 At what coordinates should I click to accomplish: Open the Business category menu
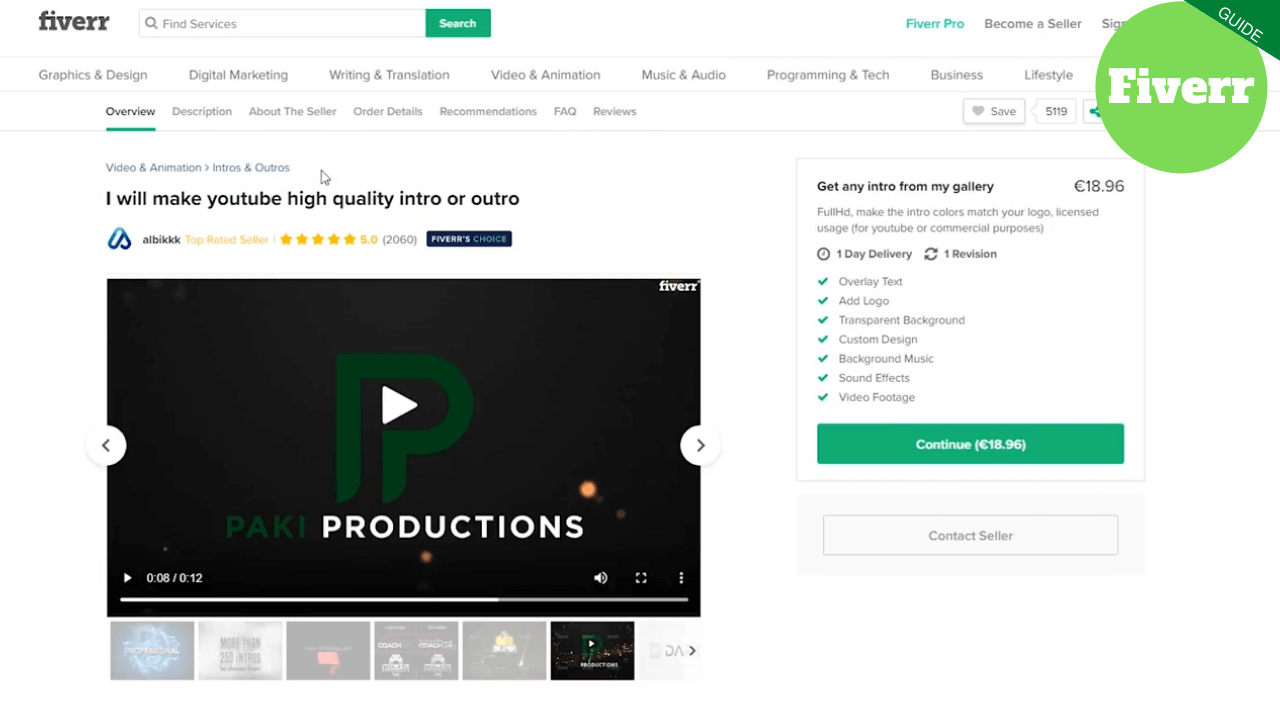pyautogui.click(x=957, y=75)
